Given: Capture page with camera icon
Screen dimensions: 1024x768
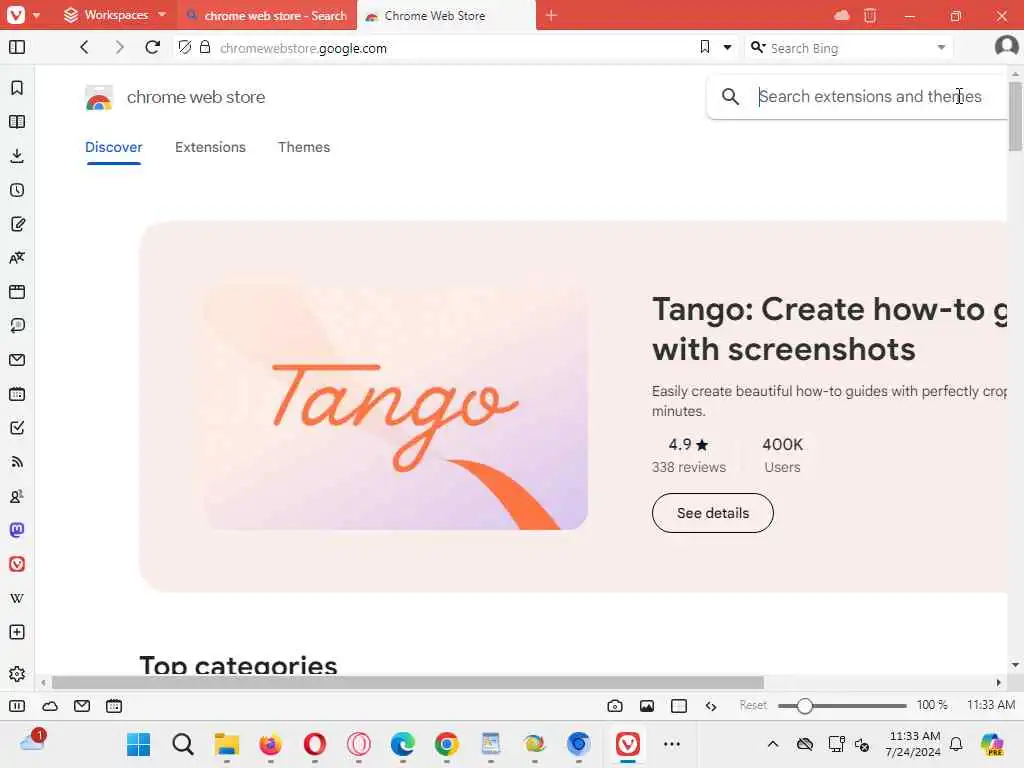Looking at the screenshot, I should click(615, 706).
